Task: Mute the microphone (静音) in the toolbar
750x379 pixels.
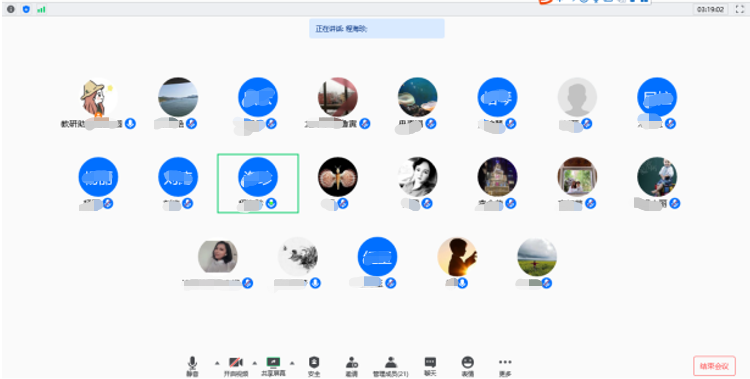Action: [192, 367]
